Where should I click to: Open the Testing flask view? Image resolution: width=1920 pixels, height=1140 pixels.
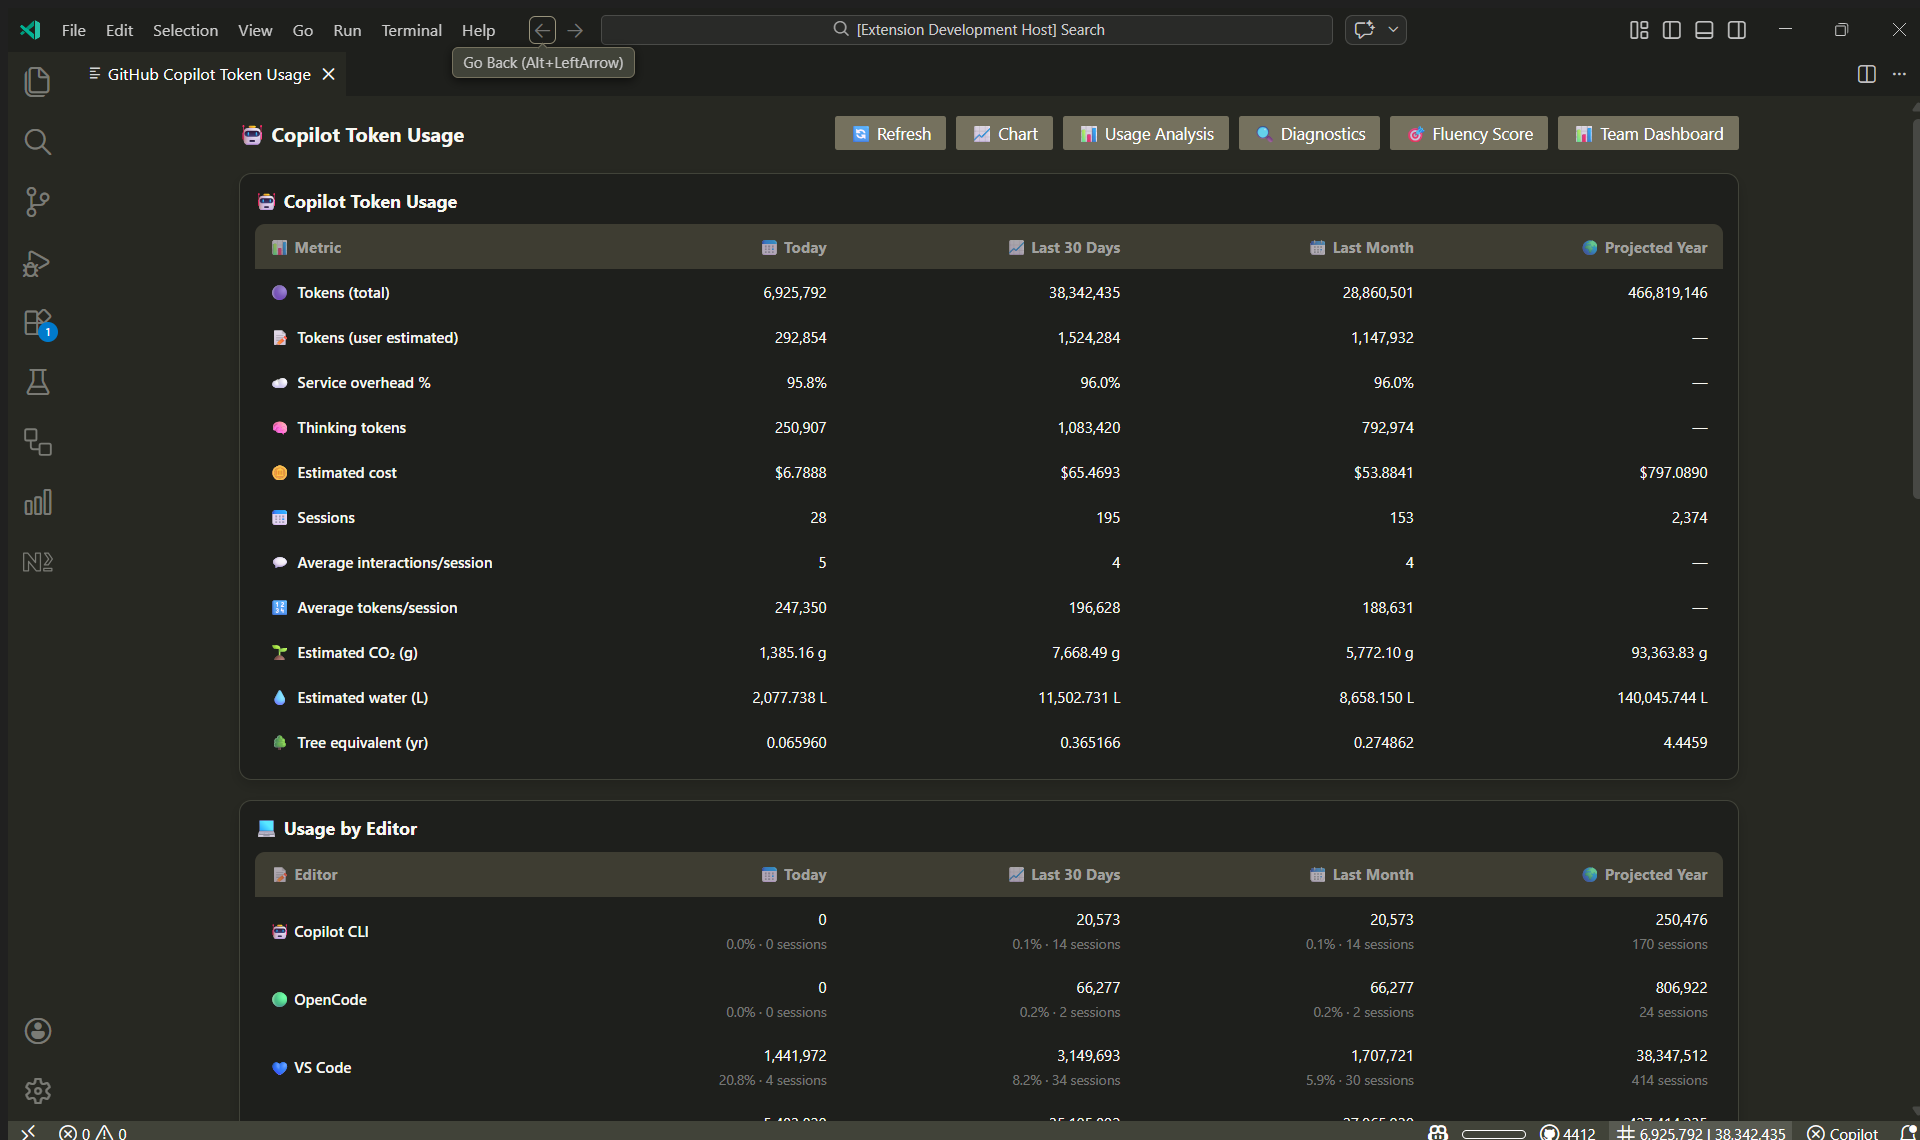[37, 382]
